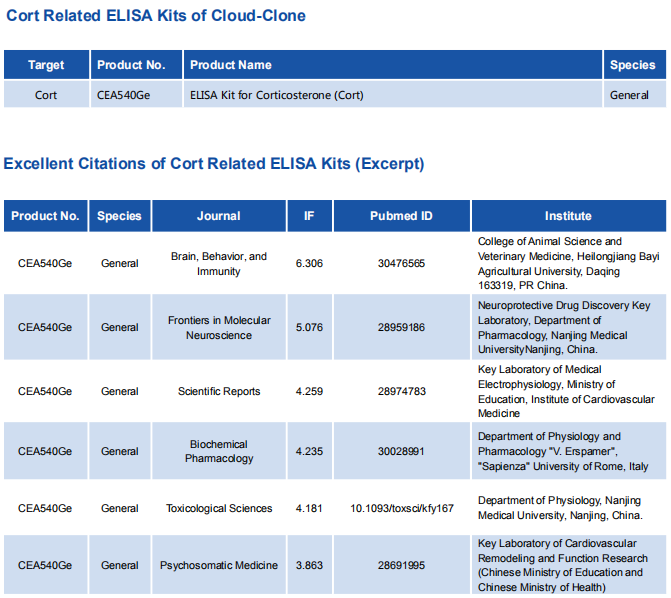Click the IF column header
This screenshot has width=671, height=598.
pyautogui.click(x=309, y=216)
